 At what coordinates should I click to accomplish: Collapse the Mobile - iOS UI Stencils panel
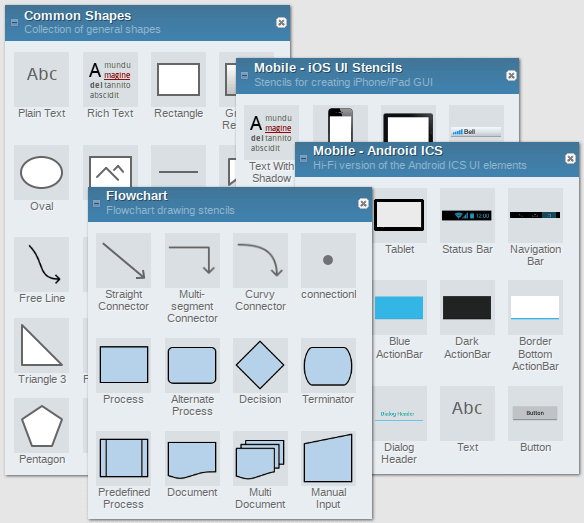[x=244, y=76]
